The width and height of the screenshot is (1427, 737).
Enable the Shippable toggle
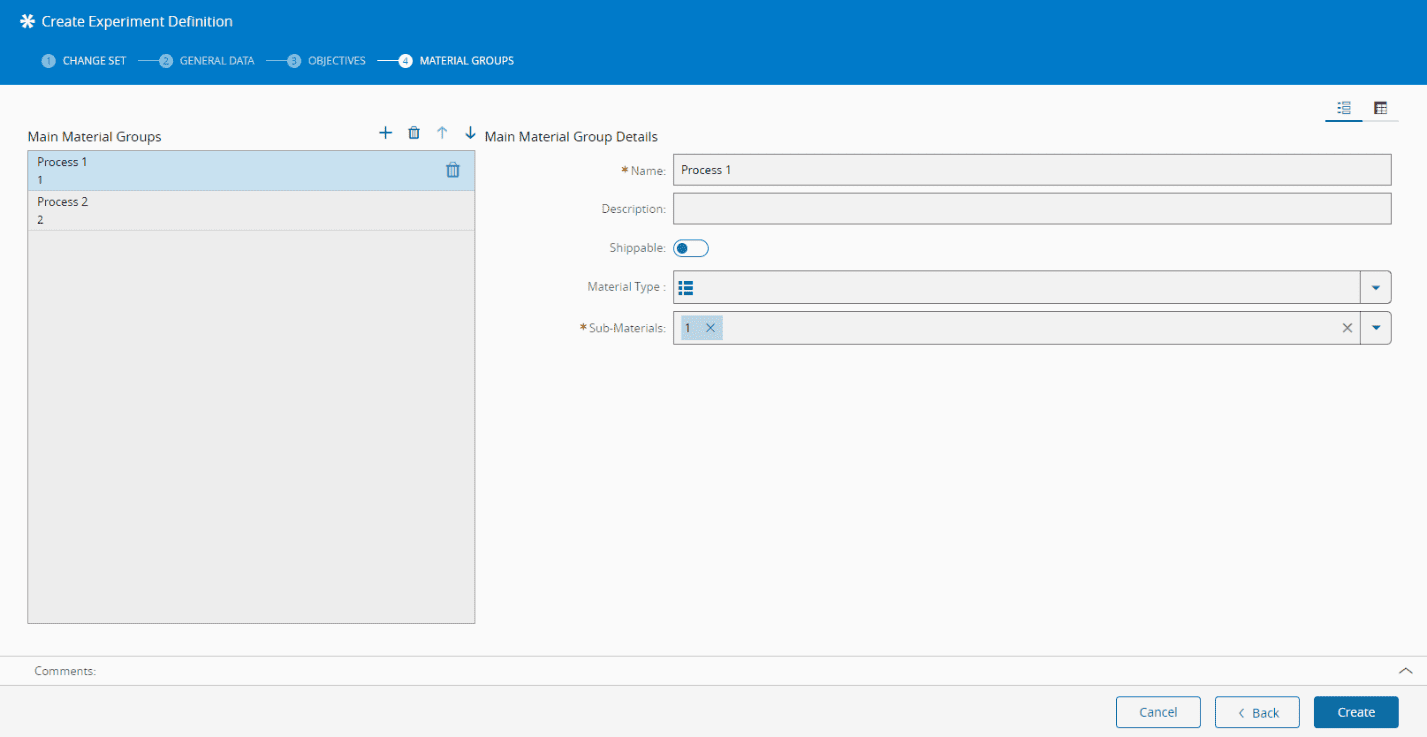pyautogui.click(x=690, y=247)
